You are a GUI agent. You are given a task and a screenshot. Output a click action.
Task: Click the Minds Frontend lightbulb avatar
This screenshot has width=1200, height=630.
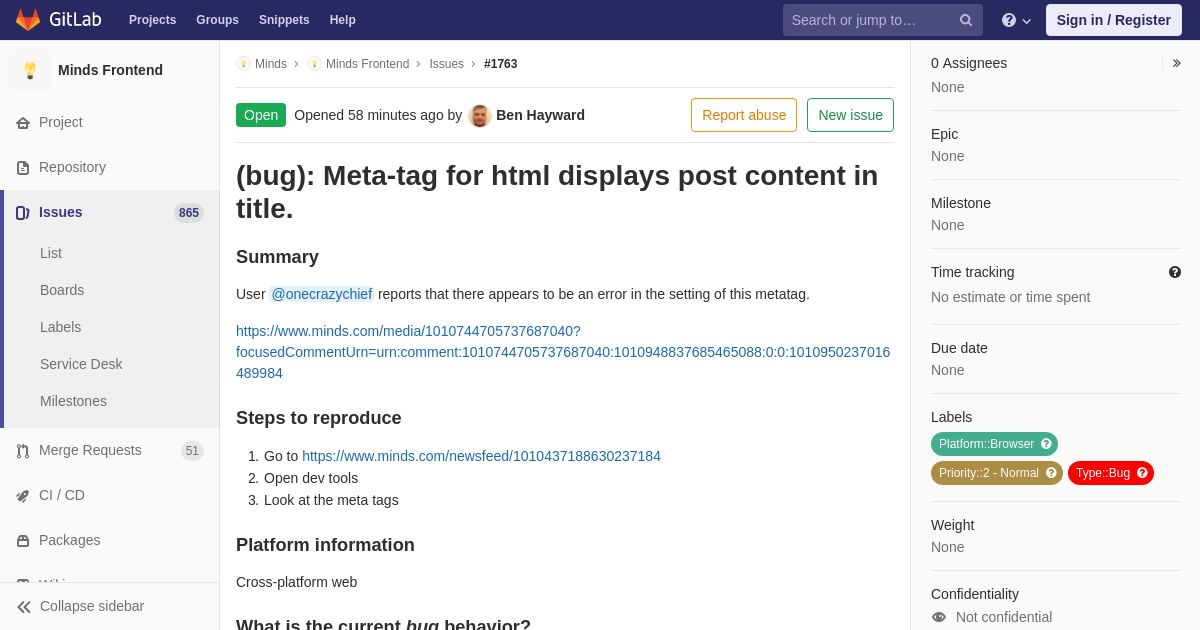pyautogui.click(x=30, y=70)
